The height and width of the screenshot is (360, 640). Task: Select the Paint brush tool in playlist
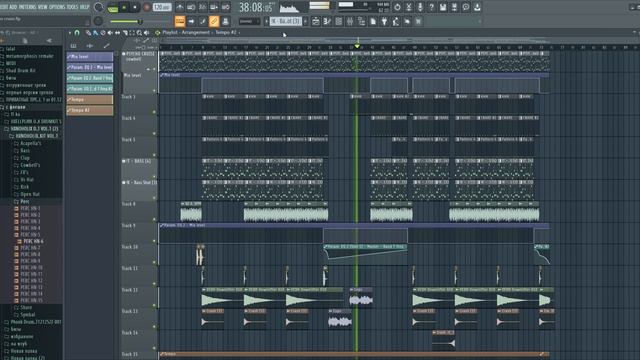(x=96, y=33)
